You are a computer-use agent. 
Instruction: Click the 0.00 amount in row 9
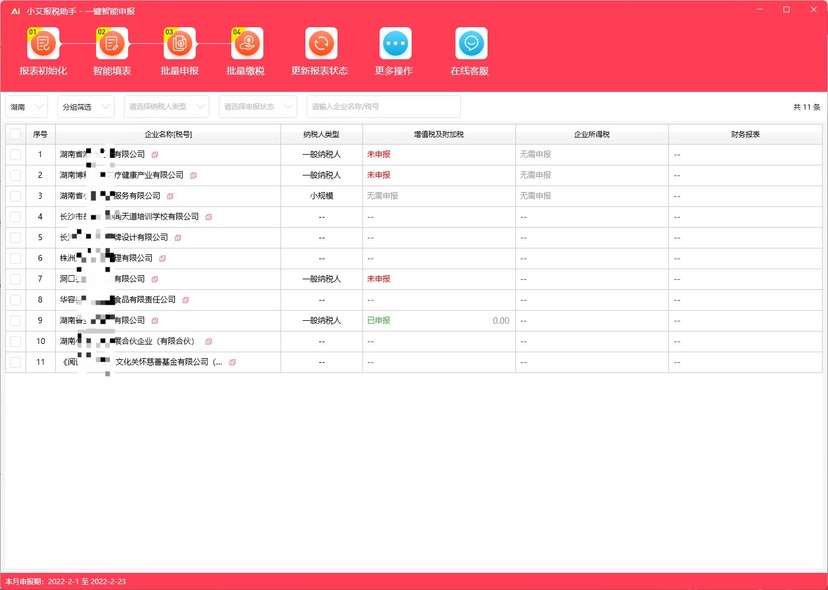pos(501,321)
